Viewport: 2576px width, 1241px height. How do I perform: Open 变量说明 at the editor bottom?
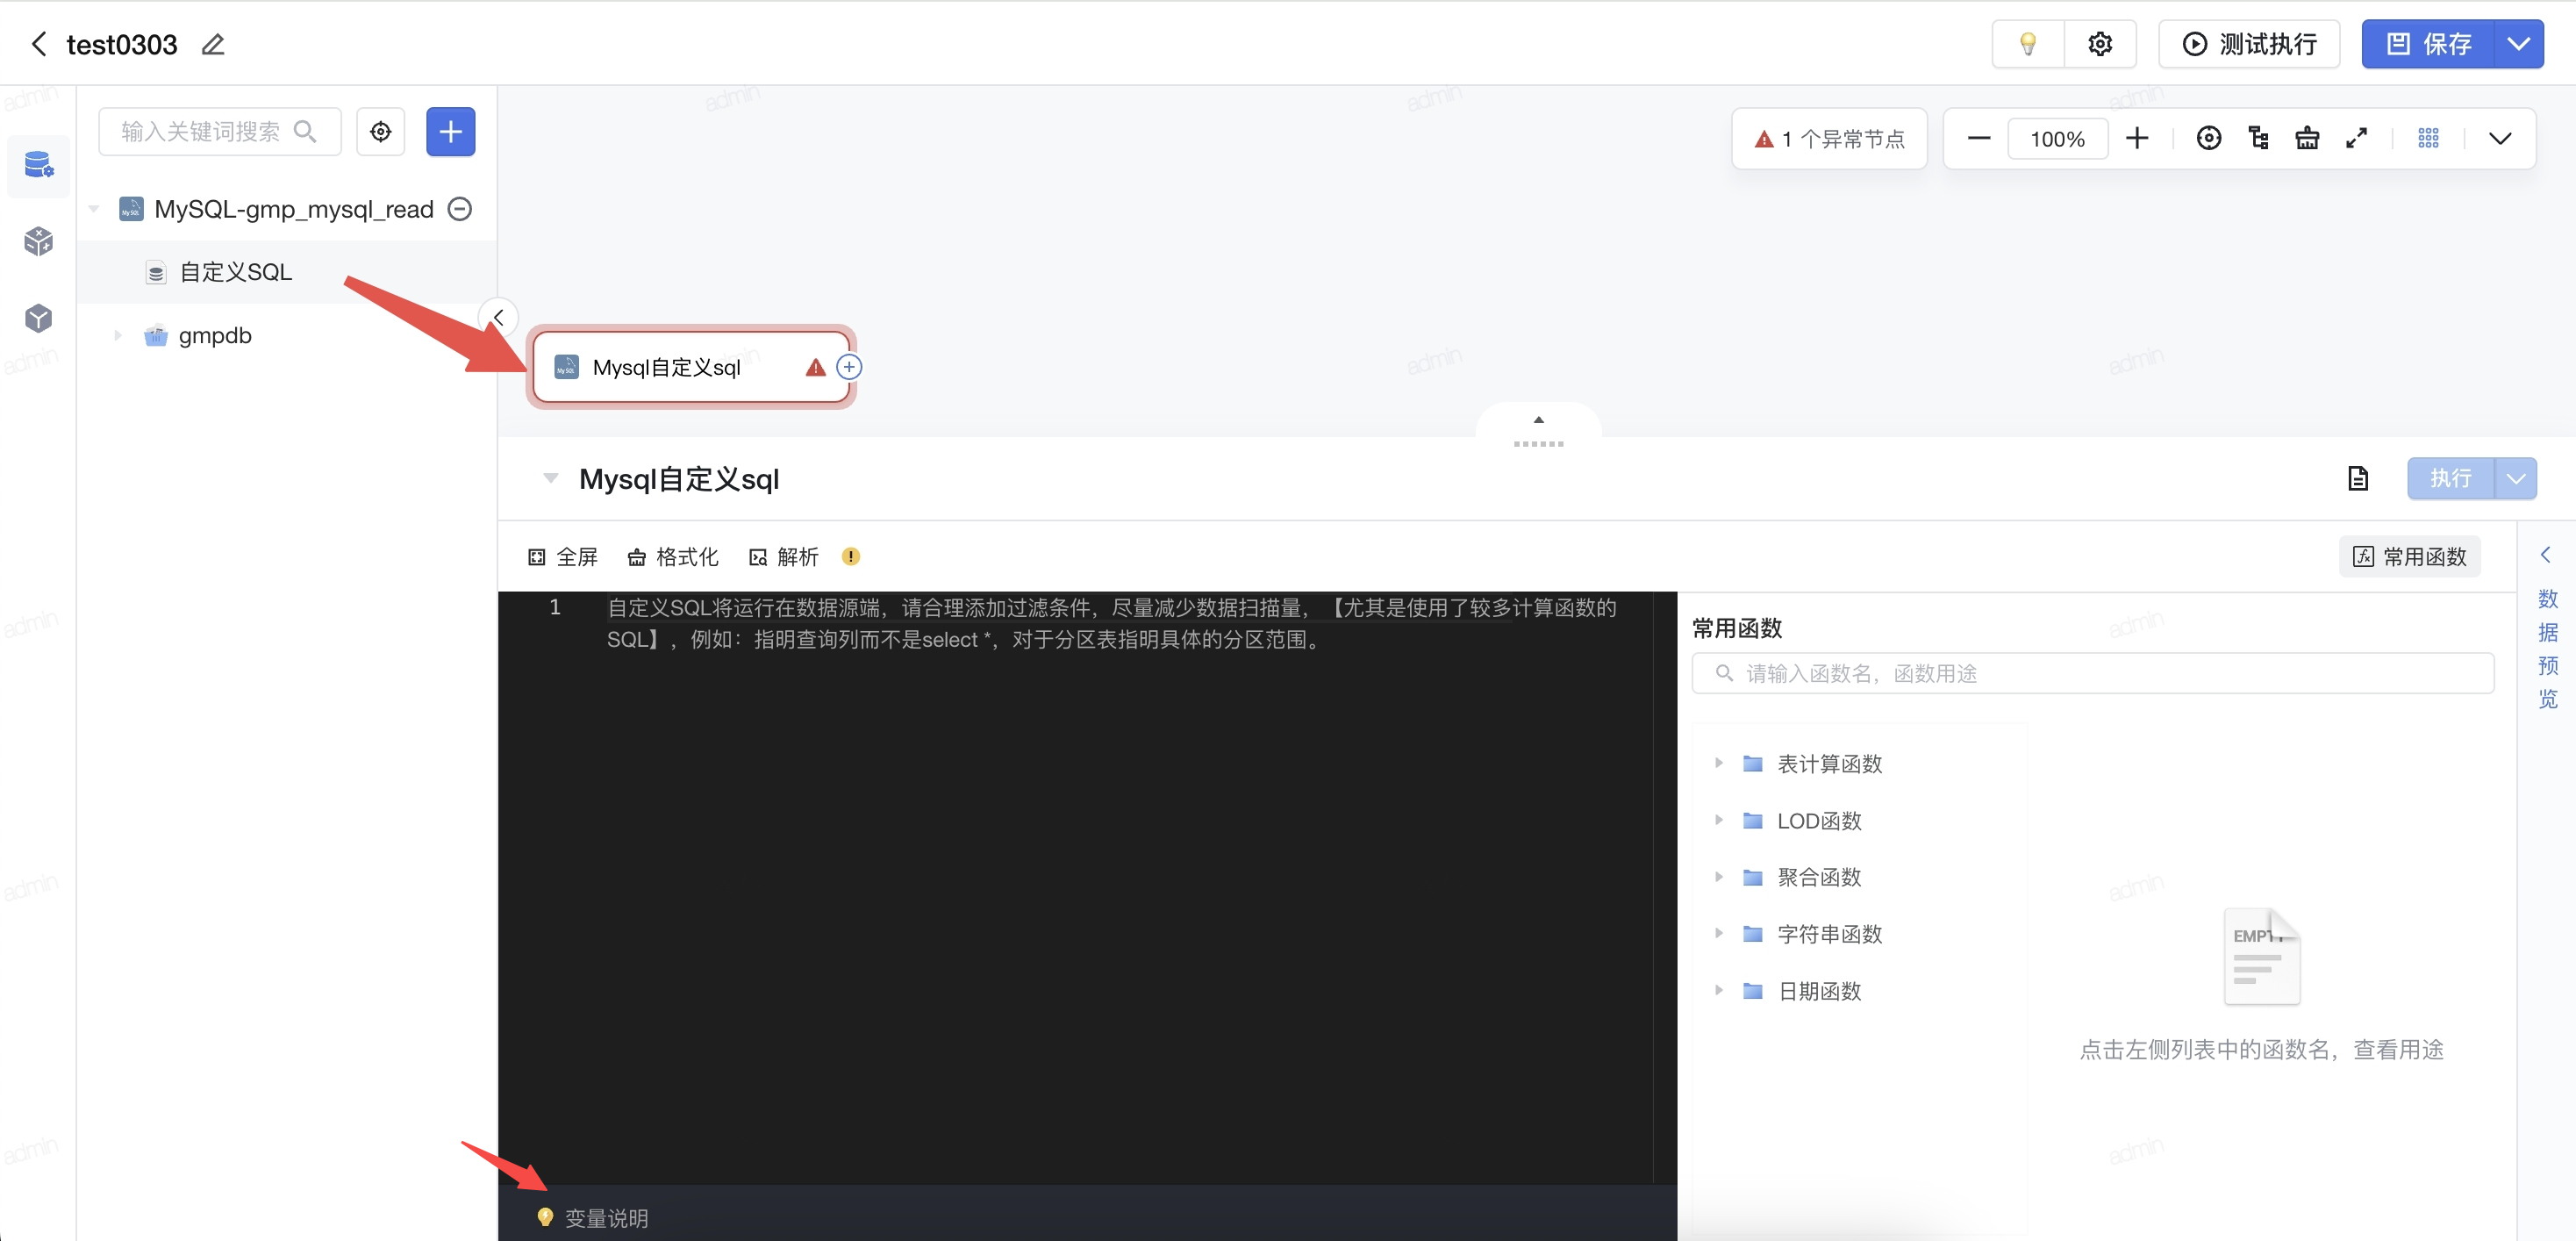593,1218
